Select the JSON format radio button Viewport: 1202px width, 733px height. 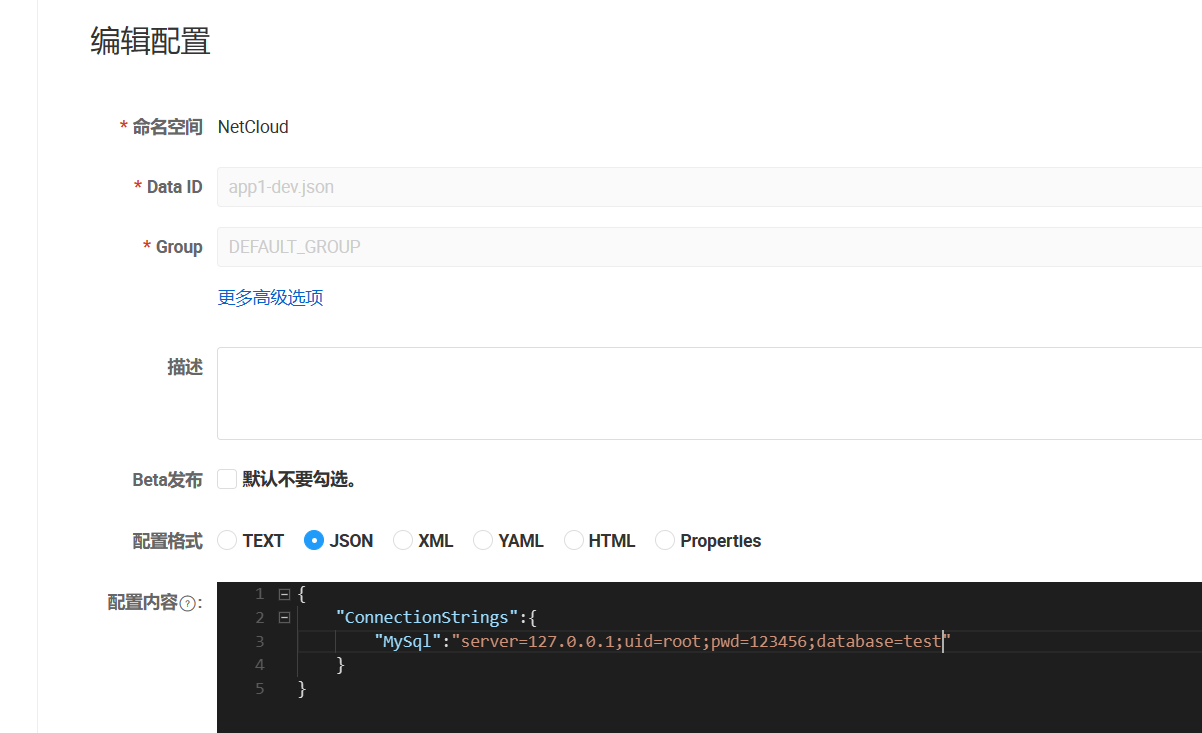314,540
